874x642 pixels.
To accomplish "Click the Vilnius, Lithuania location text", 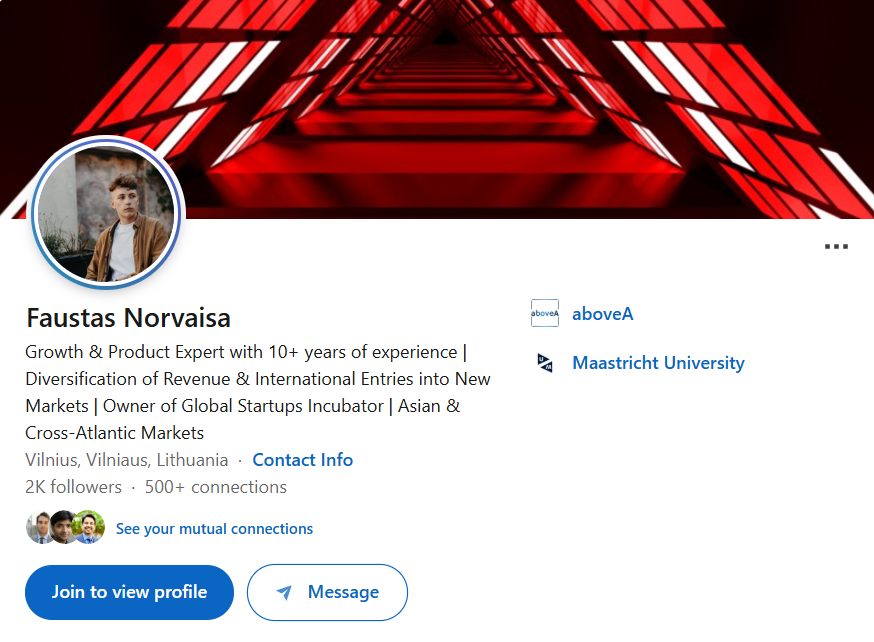I will [x=127, y=460].
